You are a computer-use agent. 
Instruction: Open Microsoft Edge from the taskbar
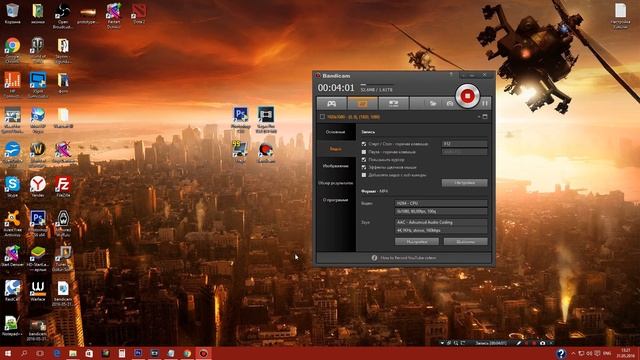(x=57, y=353)
